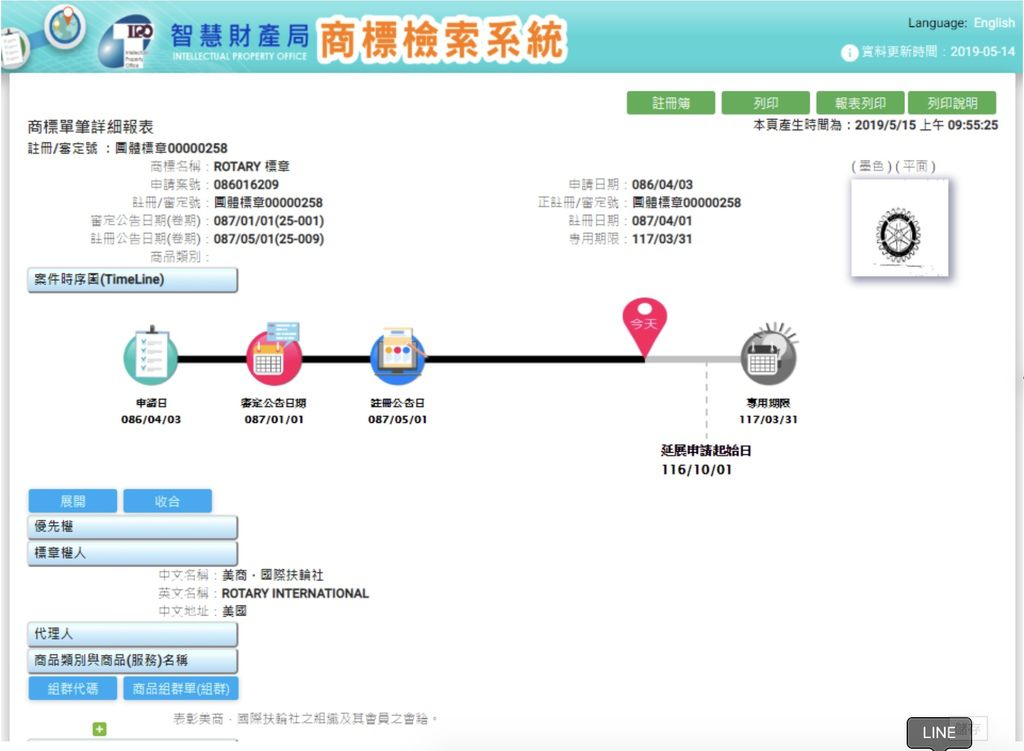Select 專用期限 value 117/03/31 in details

[x=662, y=239]
